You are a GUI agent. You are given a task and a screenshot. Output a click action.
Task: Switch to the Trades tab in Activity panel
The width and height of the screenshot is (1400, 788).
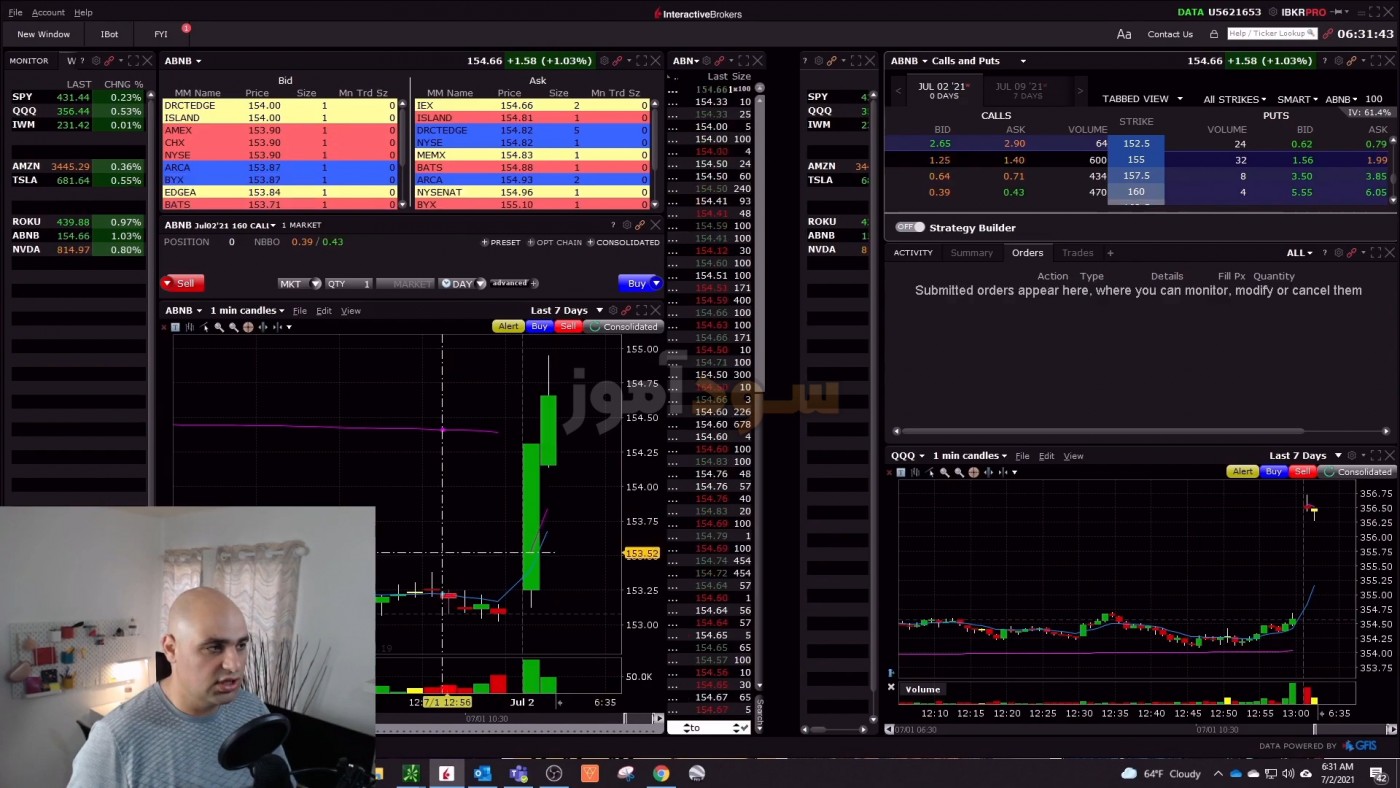tap(1077, 253)
